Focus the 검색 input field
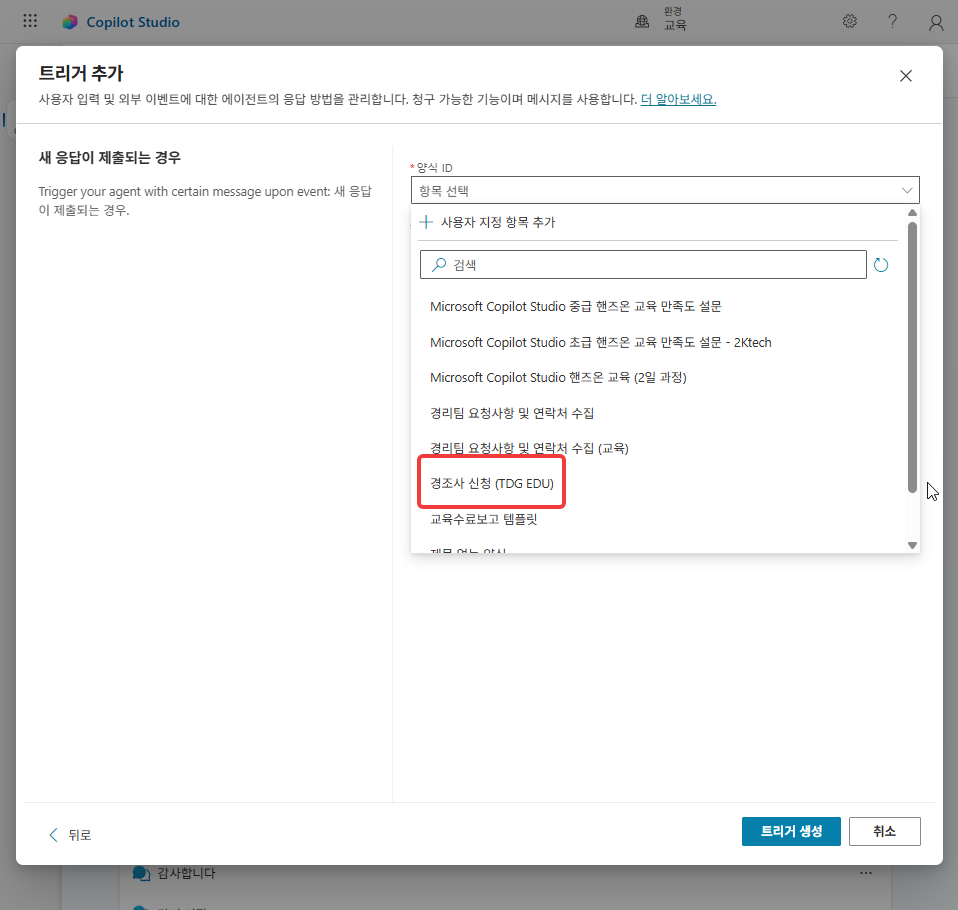 click(x=643, y=265)
